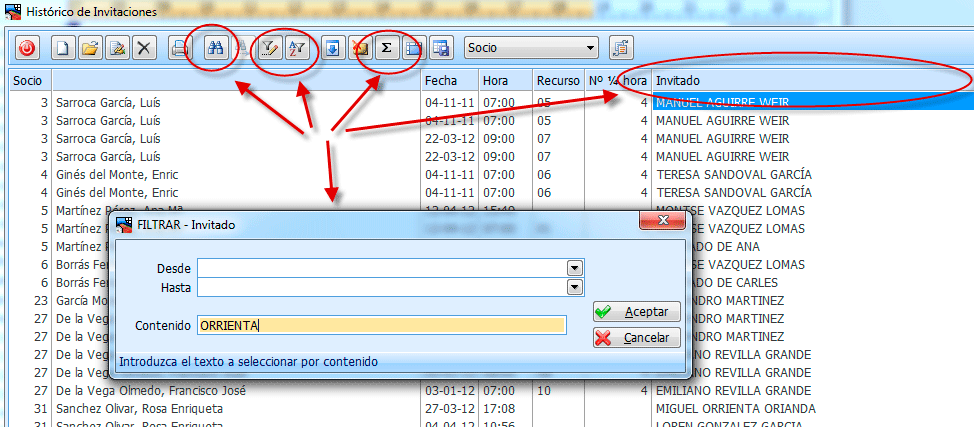Click the printer icon

pos(179,47)
